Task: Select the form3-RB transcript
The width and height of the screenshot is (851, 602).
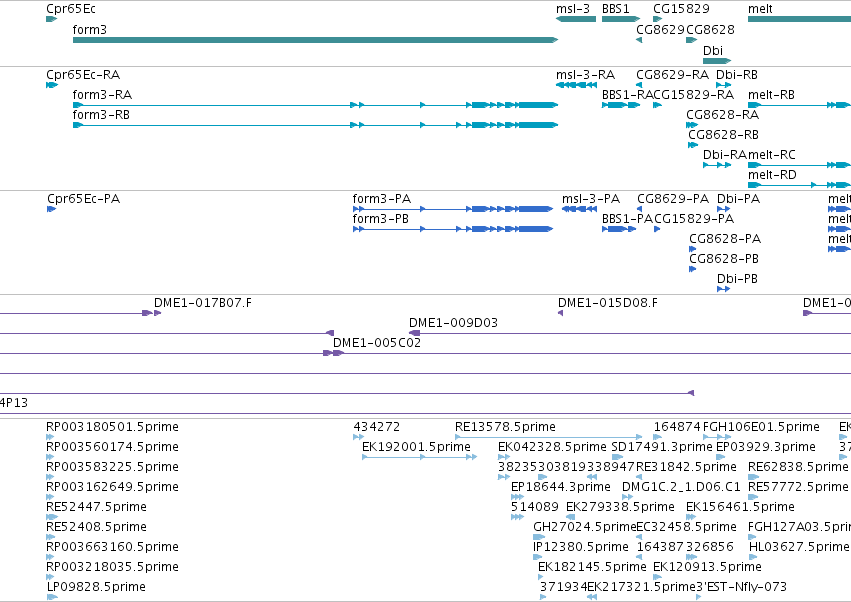Action: point(315,125)
